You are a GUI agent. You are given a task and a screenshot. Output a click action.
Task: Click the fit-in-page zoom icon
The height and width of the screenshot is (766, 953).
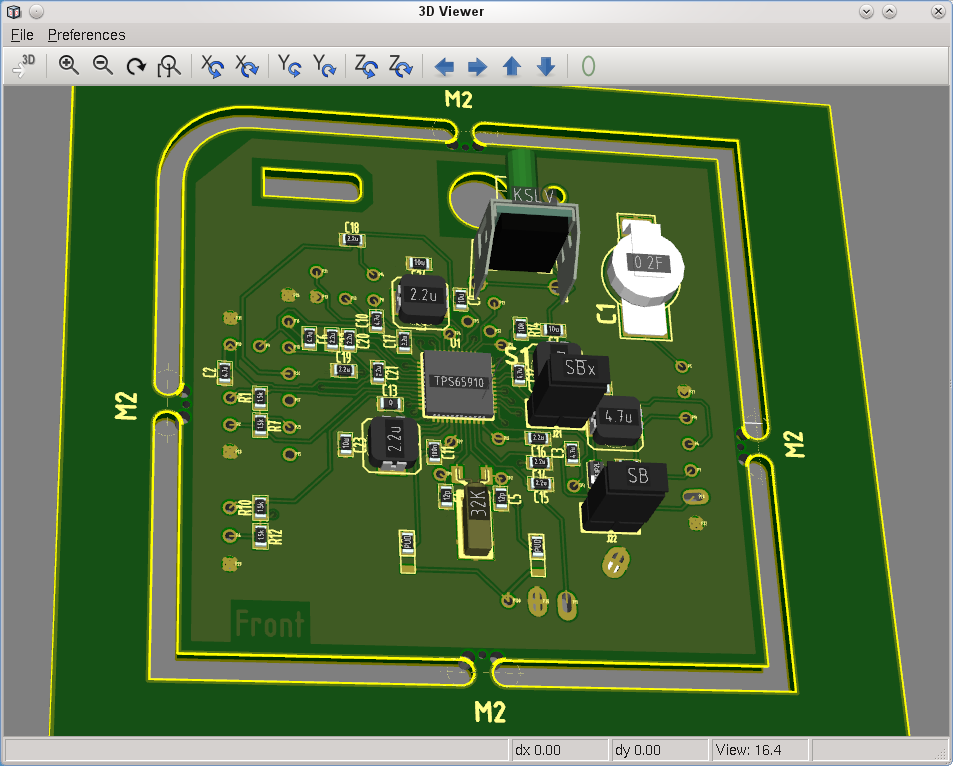169,66
